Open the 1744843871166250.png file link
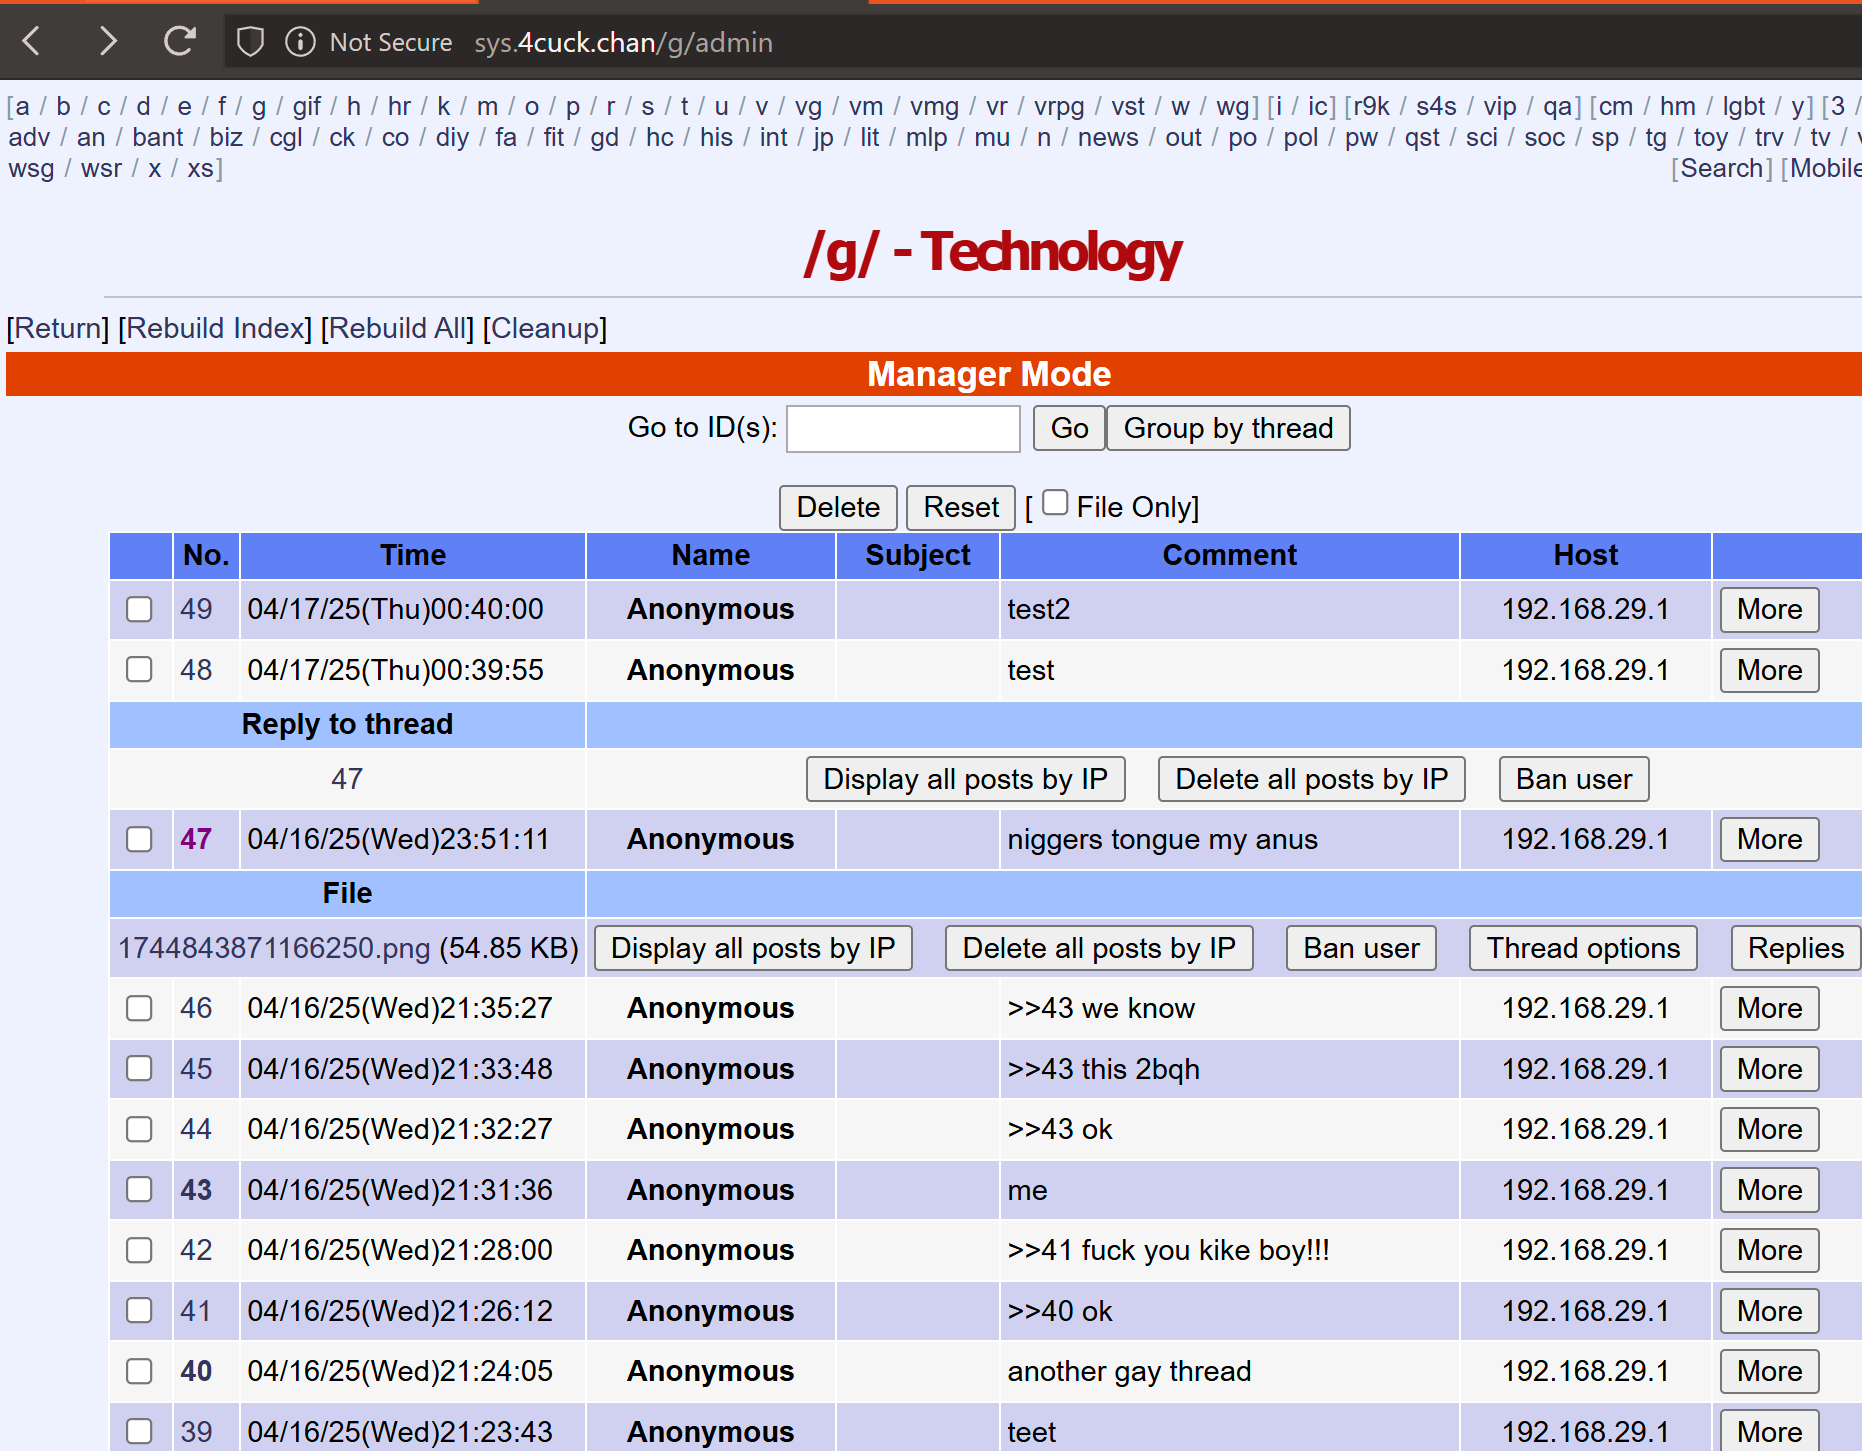 274,948
